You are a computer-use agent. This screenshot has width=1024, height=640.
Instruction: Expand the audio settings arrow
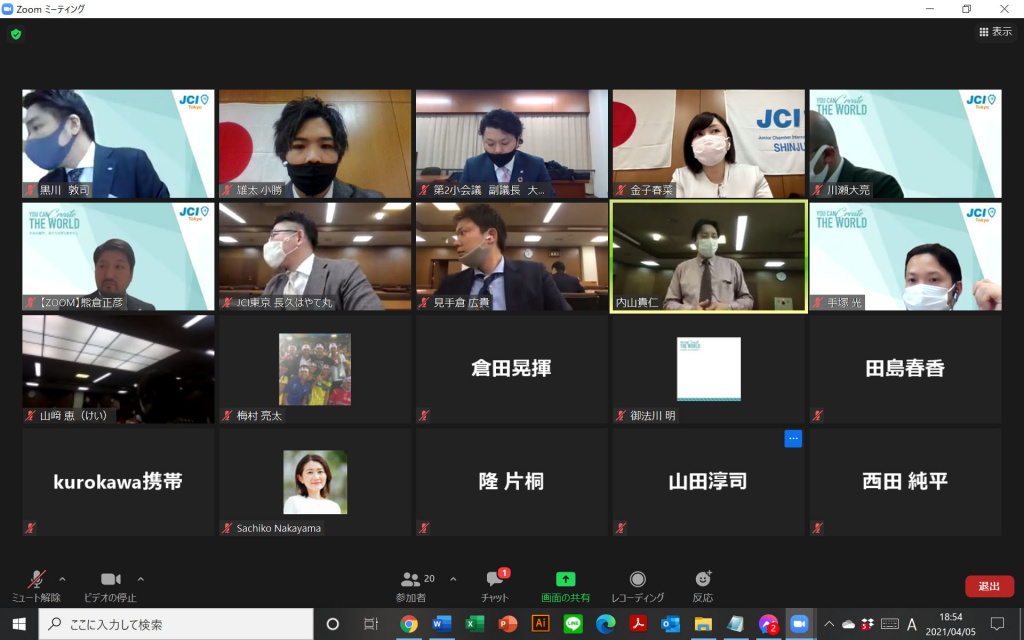62,579
